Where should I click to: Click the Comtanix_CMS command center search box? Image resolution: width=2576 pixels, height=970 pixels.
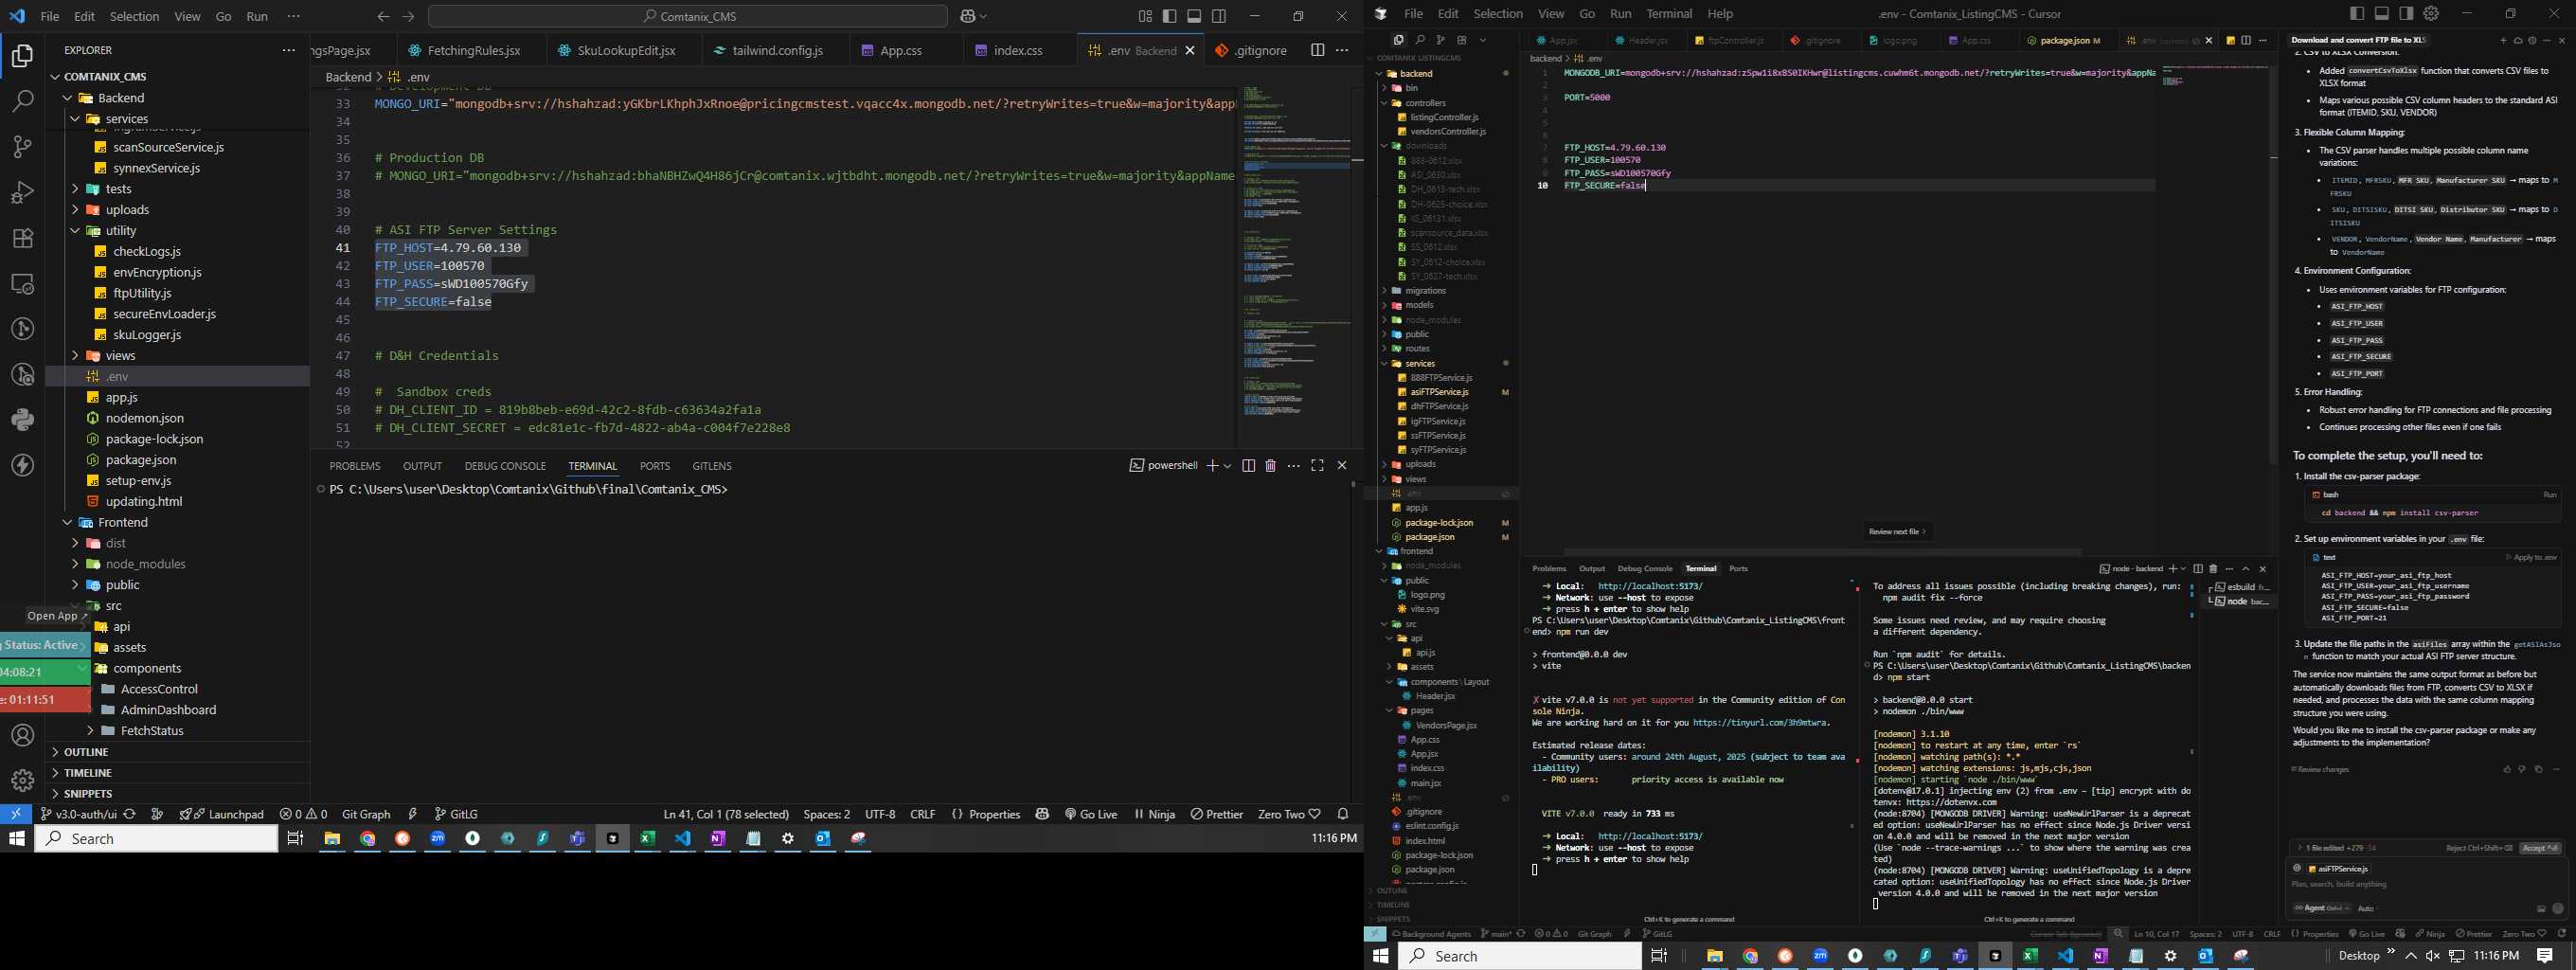(688, 16)
